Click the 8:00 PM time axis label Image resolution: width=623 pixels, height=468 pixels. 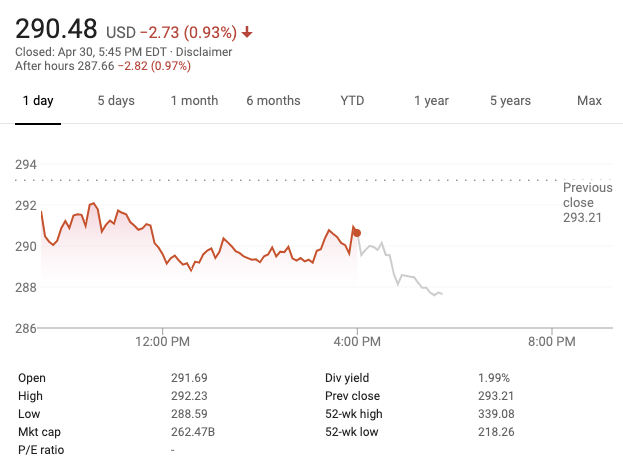(551, 342)
